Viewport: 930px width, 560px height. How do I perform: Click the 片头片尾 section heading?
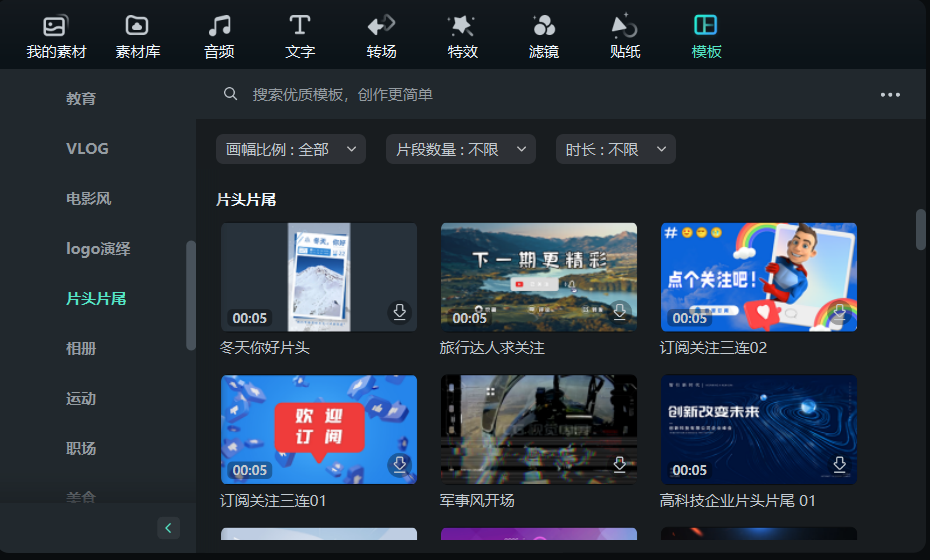pos(246,200)
